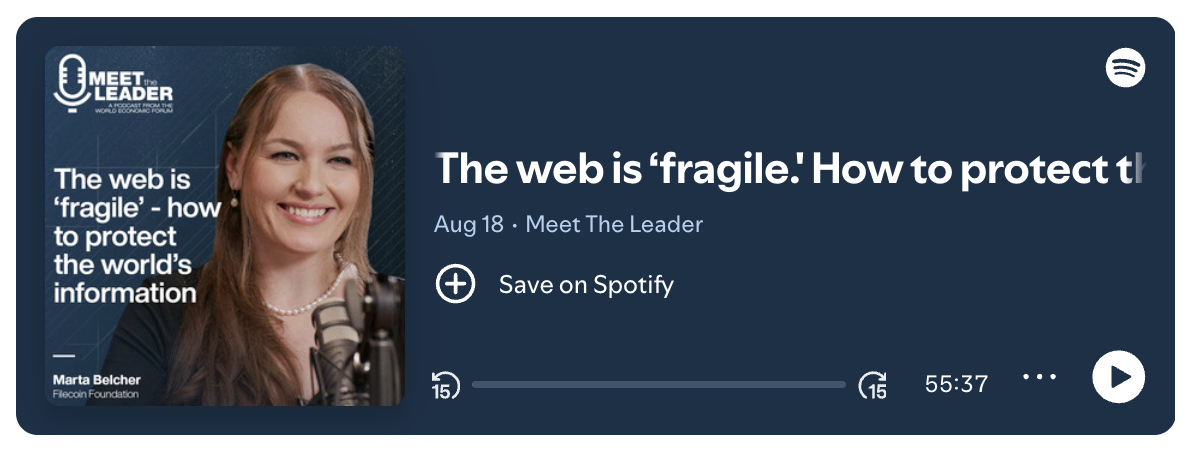Image resolution: width=1198 pixels, height=460 pixels.
Task: Skip back 15 seconds
Action: click(x=445, y=384)
